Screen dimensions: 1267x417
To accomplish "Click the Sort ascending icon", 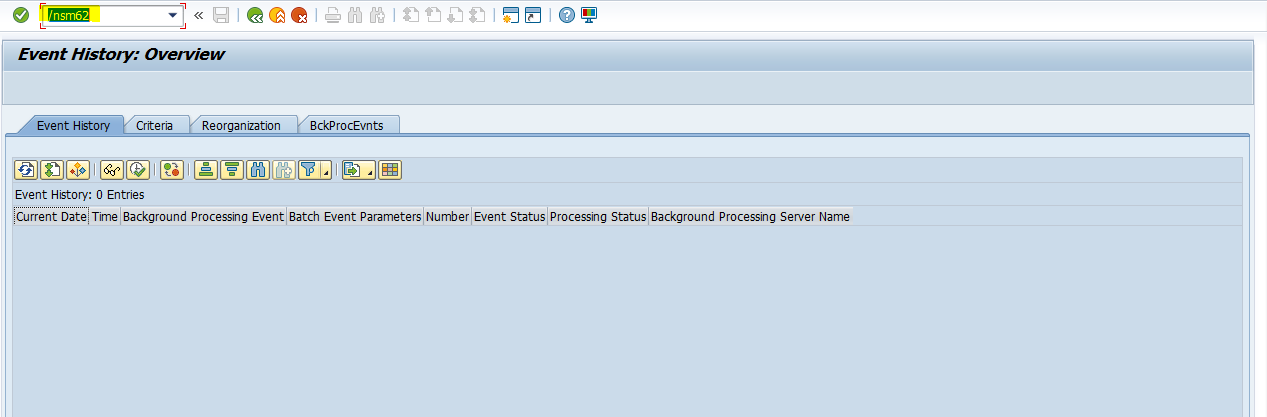I will 205,170.
